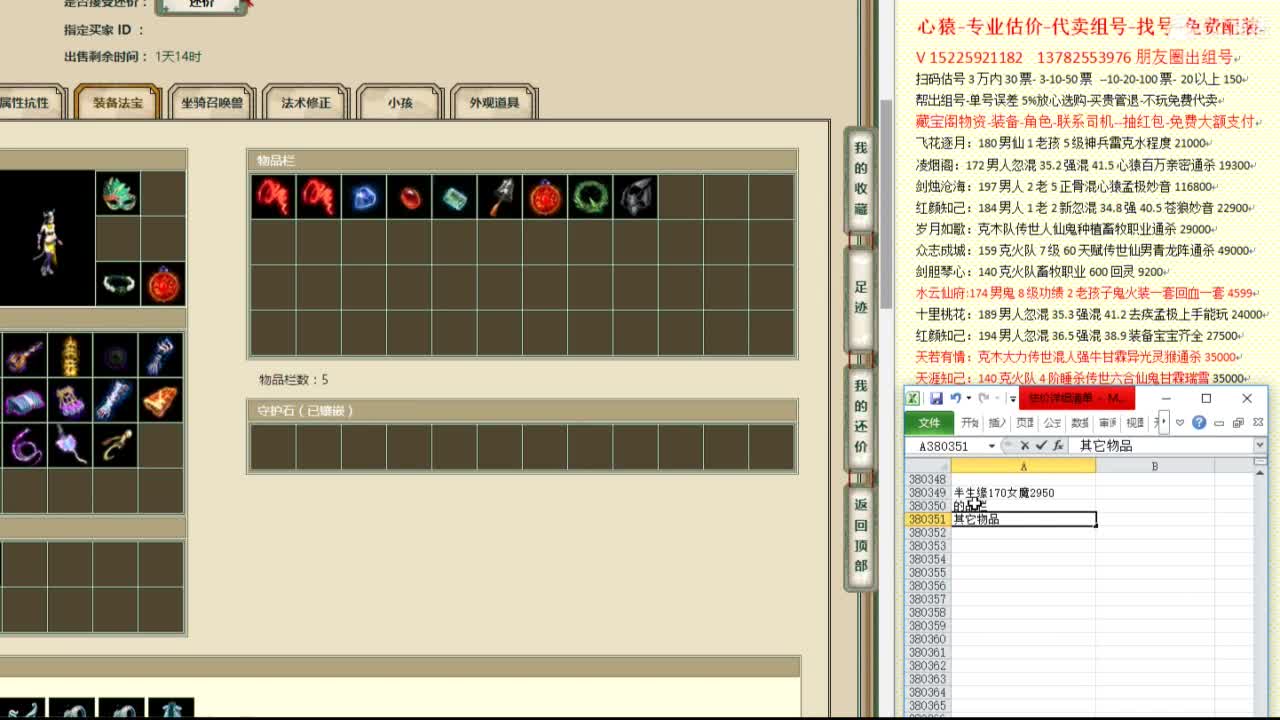Open the 法术修正 tab
Screen dimensions: 1280x720
[306, 103]
